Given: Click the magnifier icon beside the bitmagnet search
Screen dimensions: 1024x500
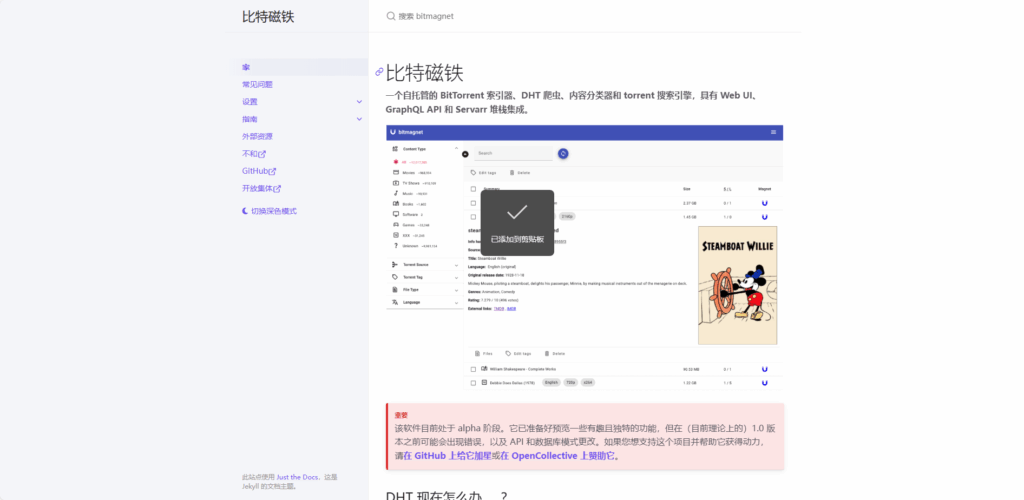Looking at the screenshot, I should 391,16.
